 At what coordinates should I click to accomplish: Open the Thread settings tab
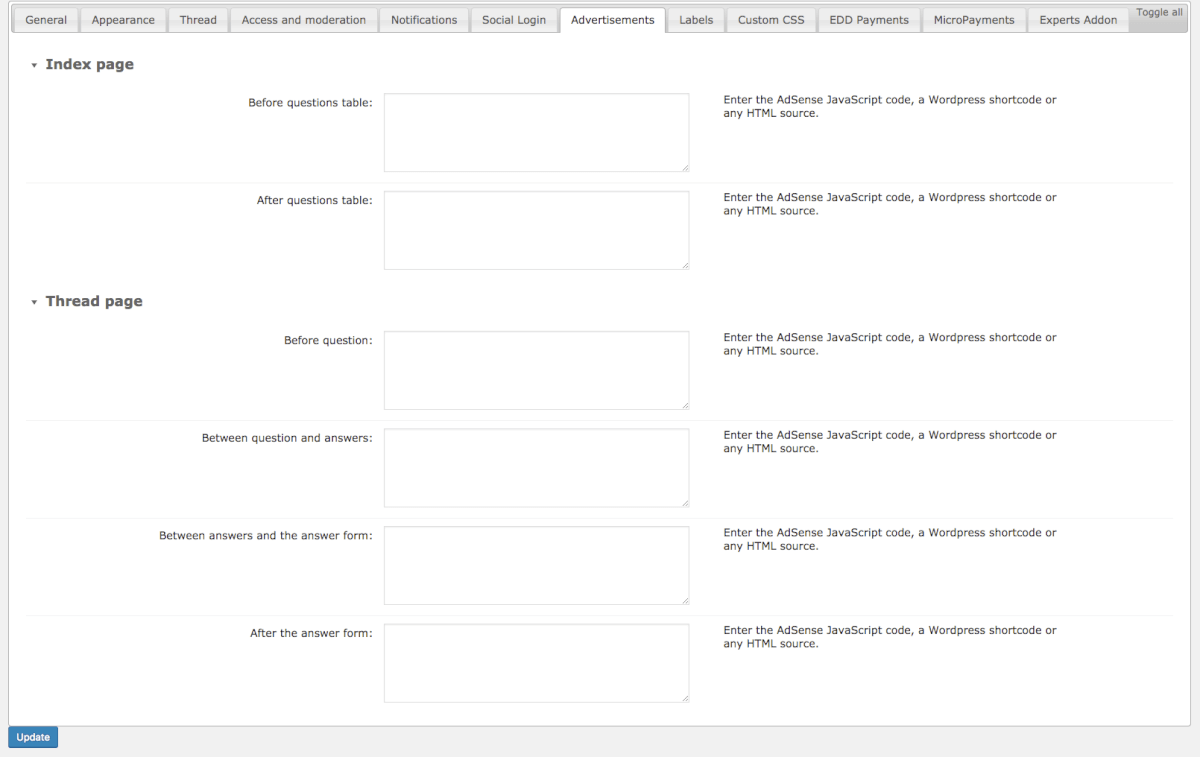198,20
